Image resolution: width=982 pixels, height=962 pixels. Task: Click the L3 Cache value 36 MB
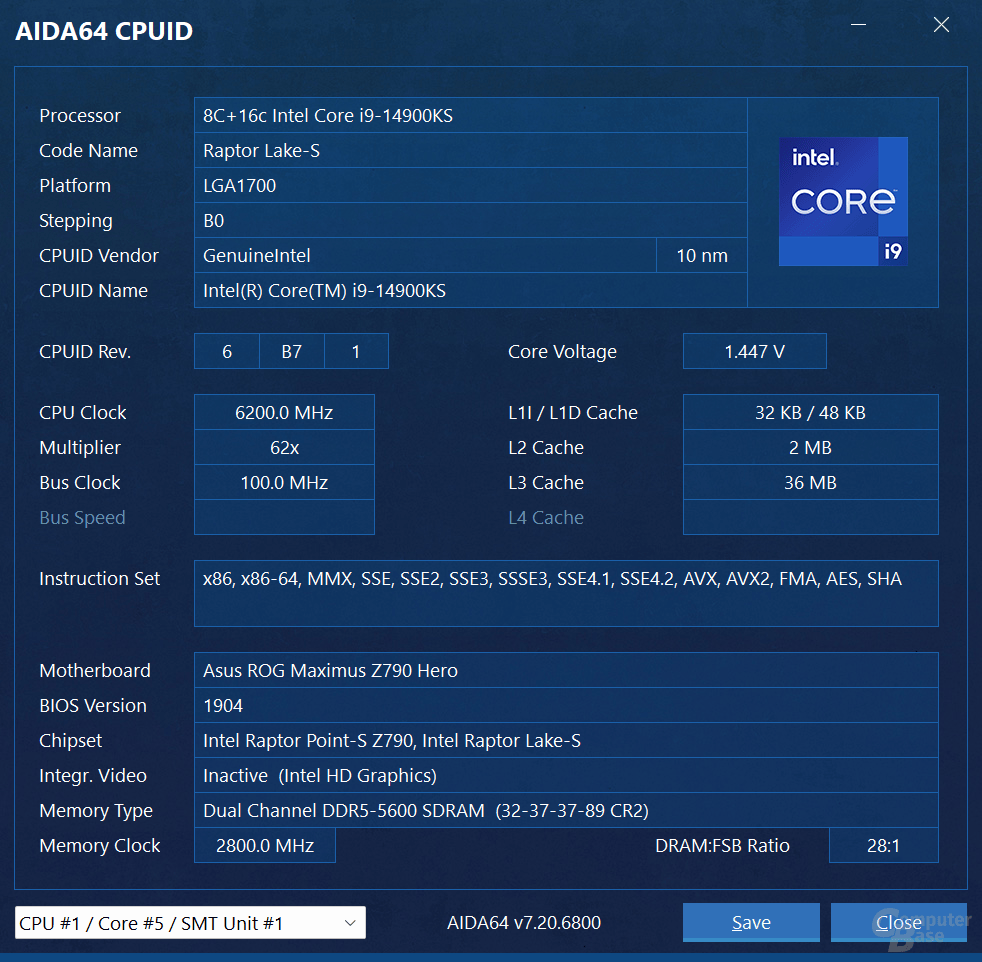(810, 482)
